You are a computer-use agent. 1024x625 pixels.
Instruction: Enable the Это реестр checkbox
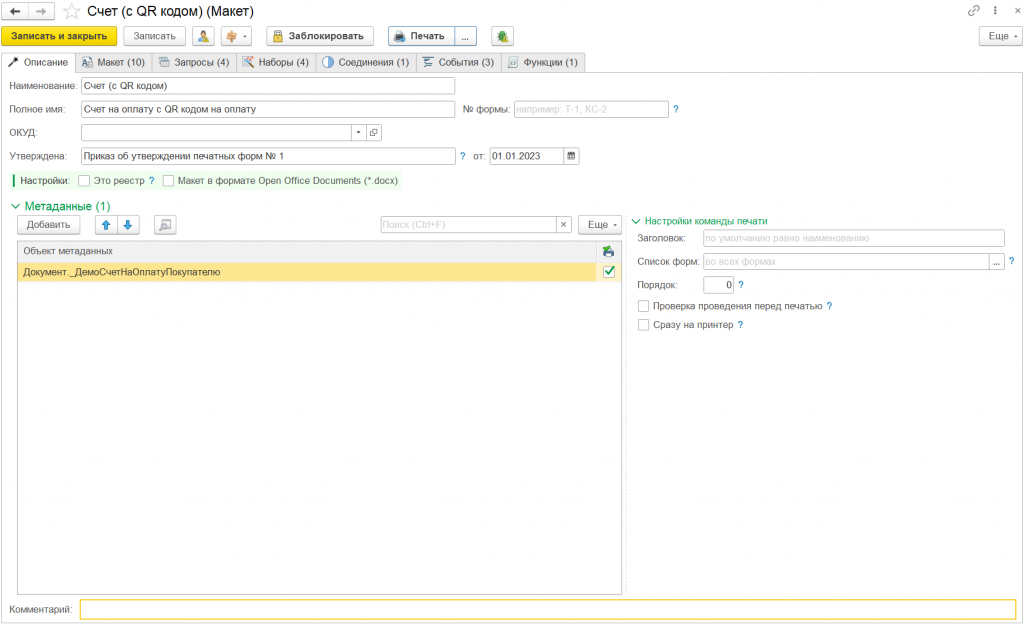click(84, 181)
